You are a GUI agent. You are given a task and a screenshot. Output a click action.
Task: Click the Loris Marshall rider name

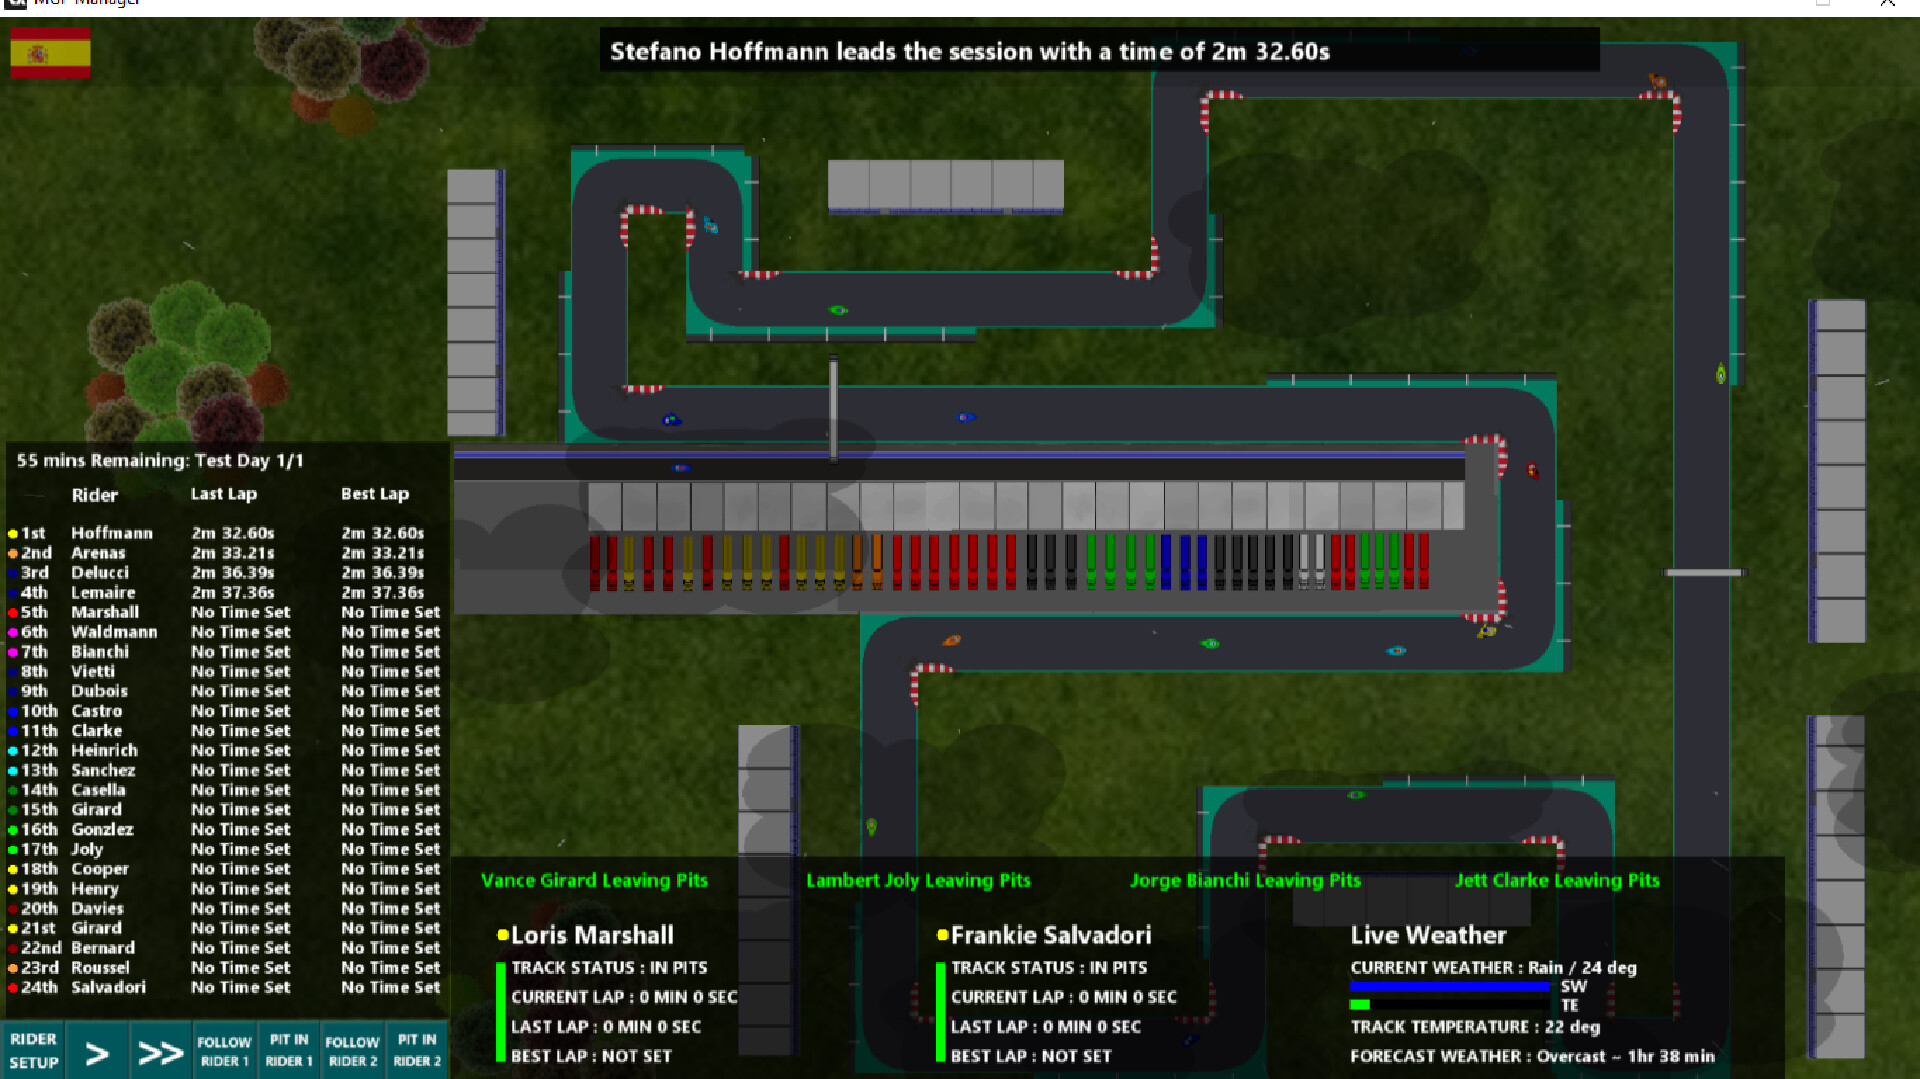click(x=592, y=935)
